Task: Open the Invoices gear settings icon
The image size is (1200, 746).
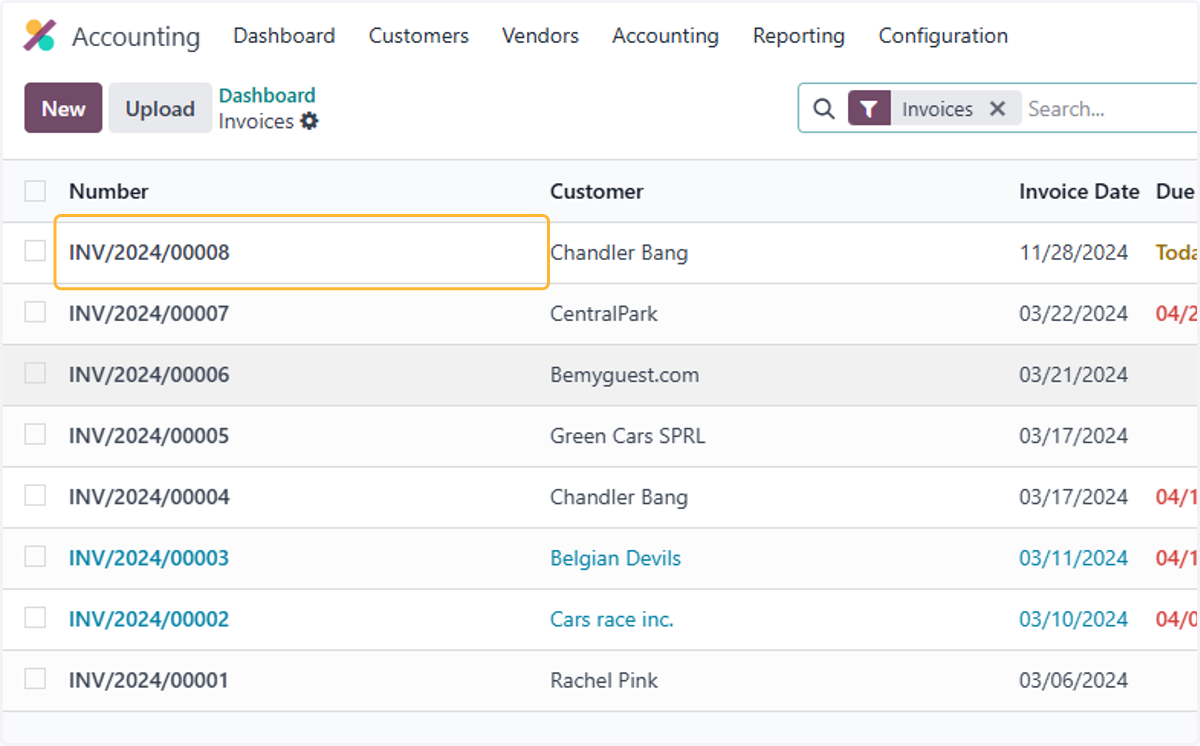Action: point(310,121)
